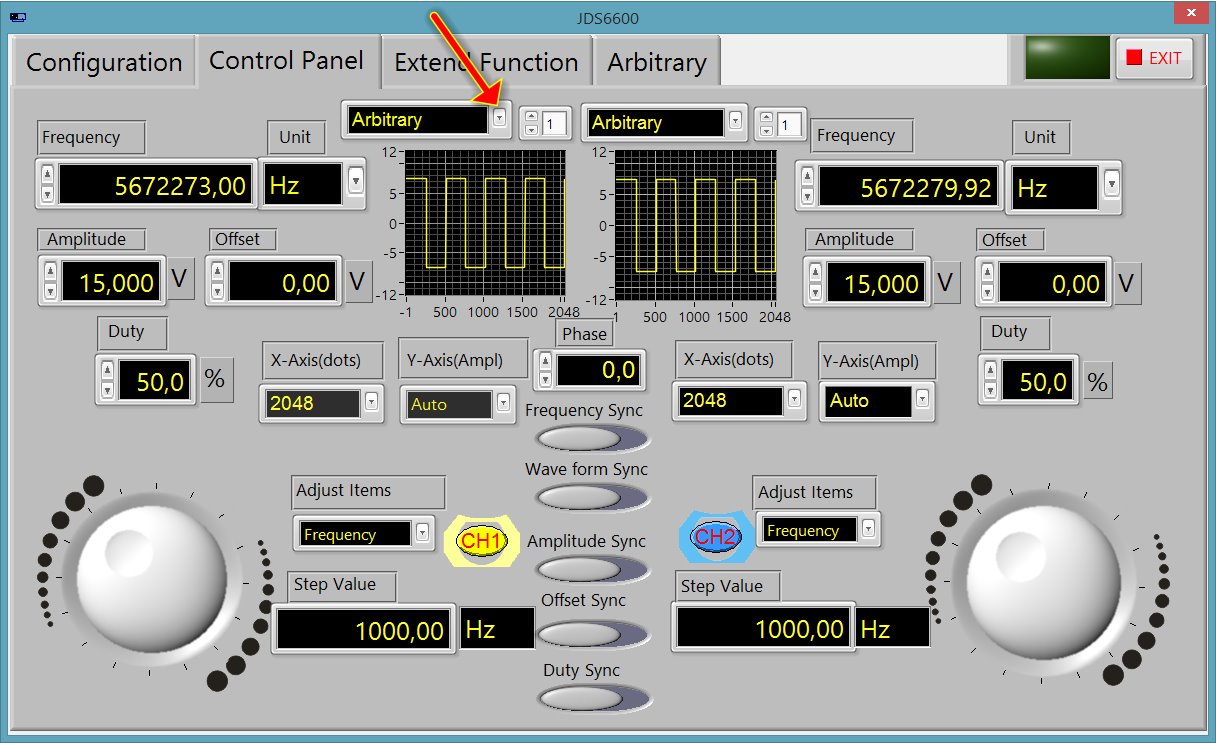This screenshot has width=1216, height=743.
Task: Click the Phase stepper arrows
Action: click(544, 370)
